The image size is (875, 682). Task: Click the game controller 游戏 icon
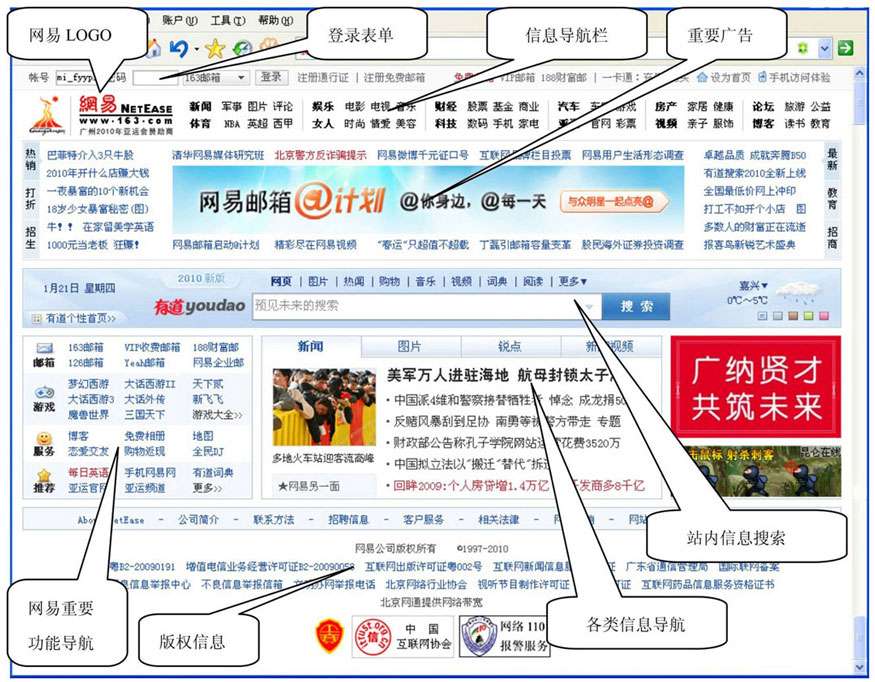click(x=44, y=392)
